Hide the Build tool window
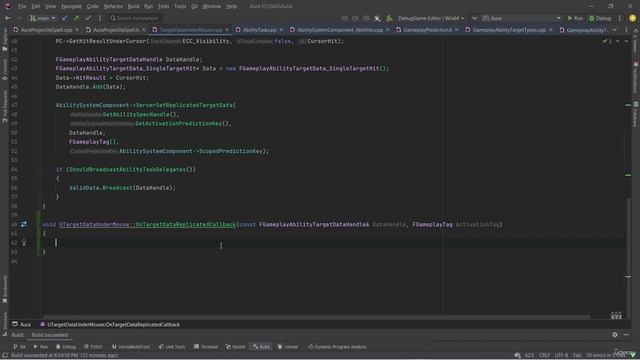 point(626,335)
